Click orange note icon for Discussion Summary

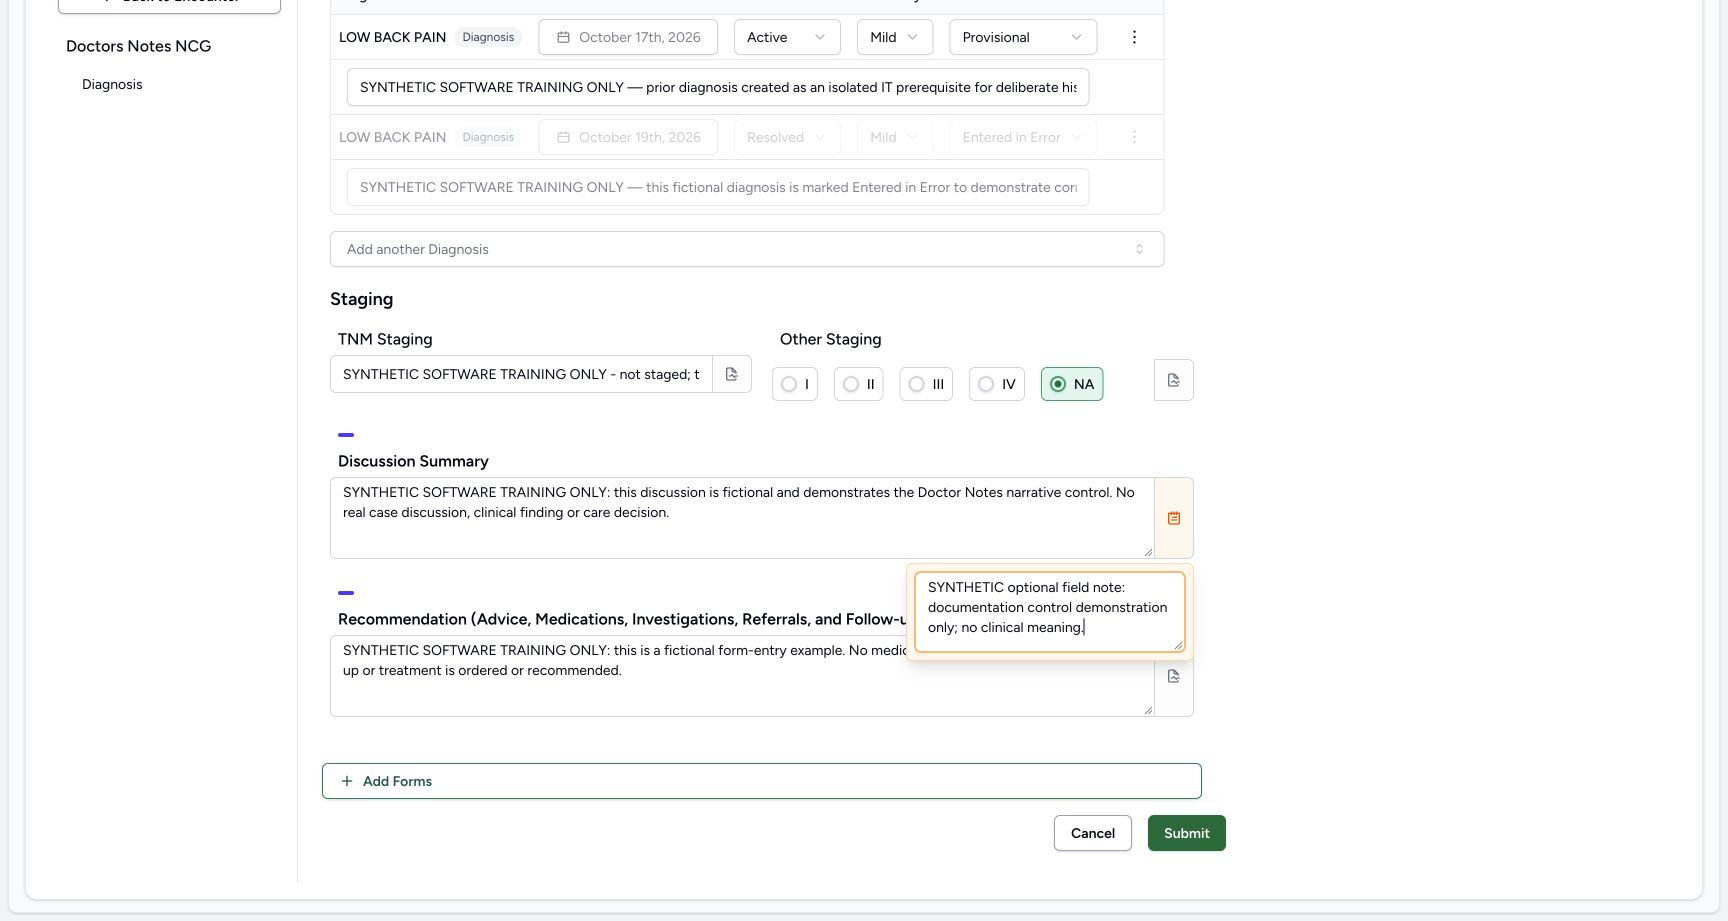pos(1174,518)
